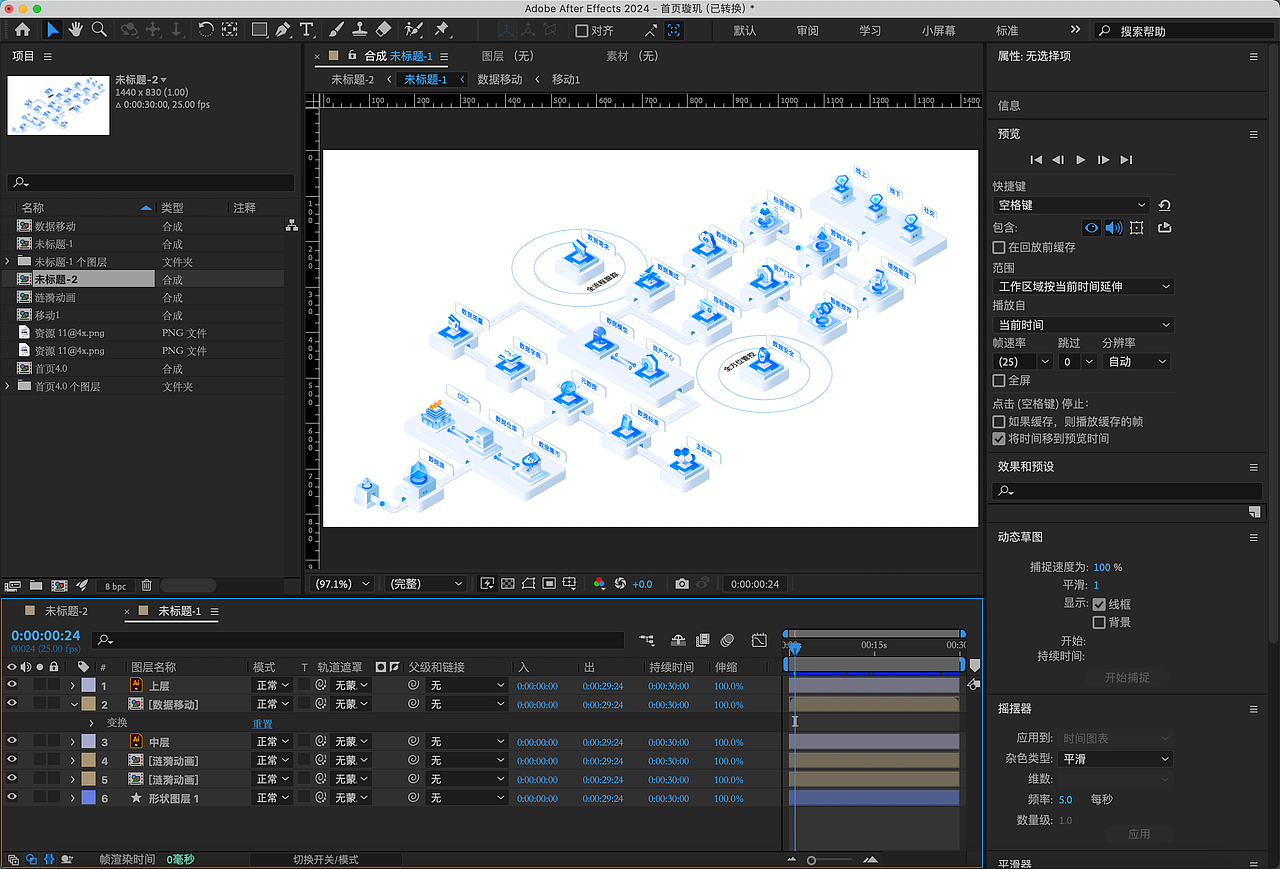Click the 8 bpc color depth button

tap(115, 586)
